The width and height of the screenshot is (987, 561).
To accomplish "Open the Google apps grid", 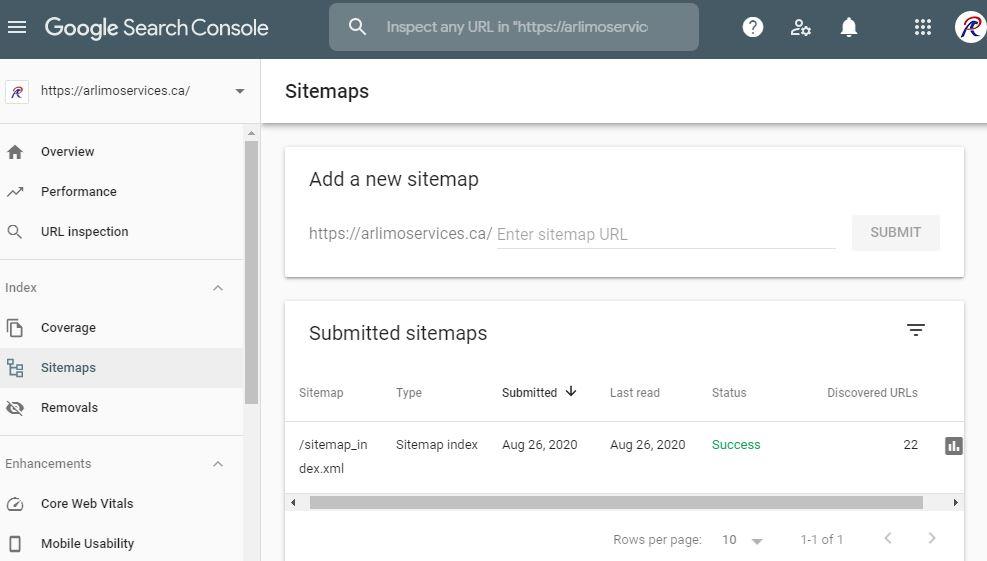I will point(923,27).
